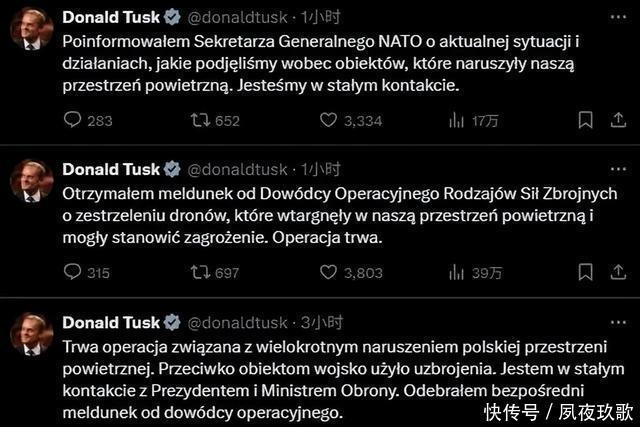Open replies on tweet with 315 comments
640x427 pixels.
pos(72,272)
